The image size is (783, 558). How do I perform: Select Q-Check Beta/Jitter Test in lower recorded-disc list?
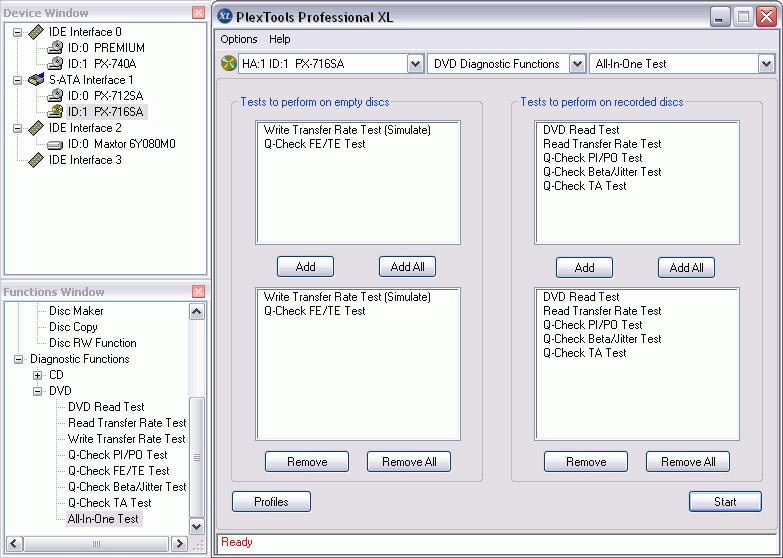[602, 339]
